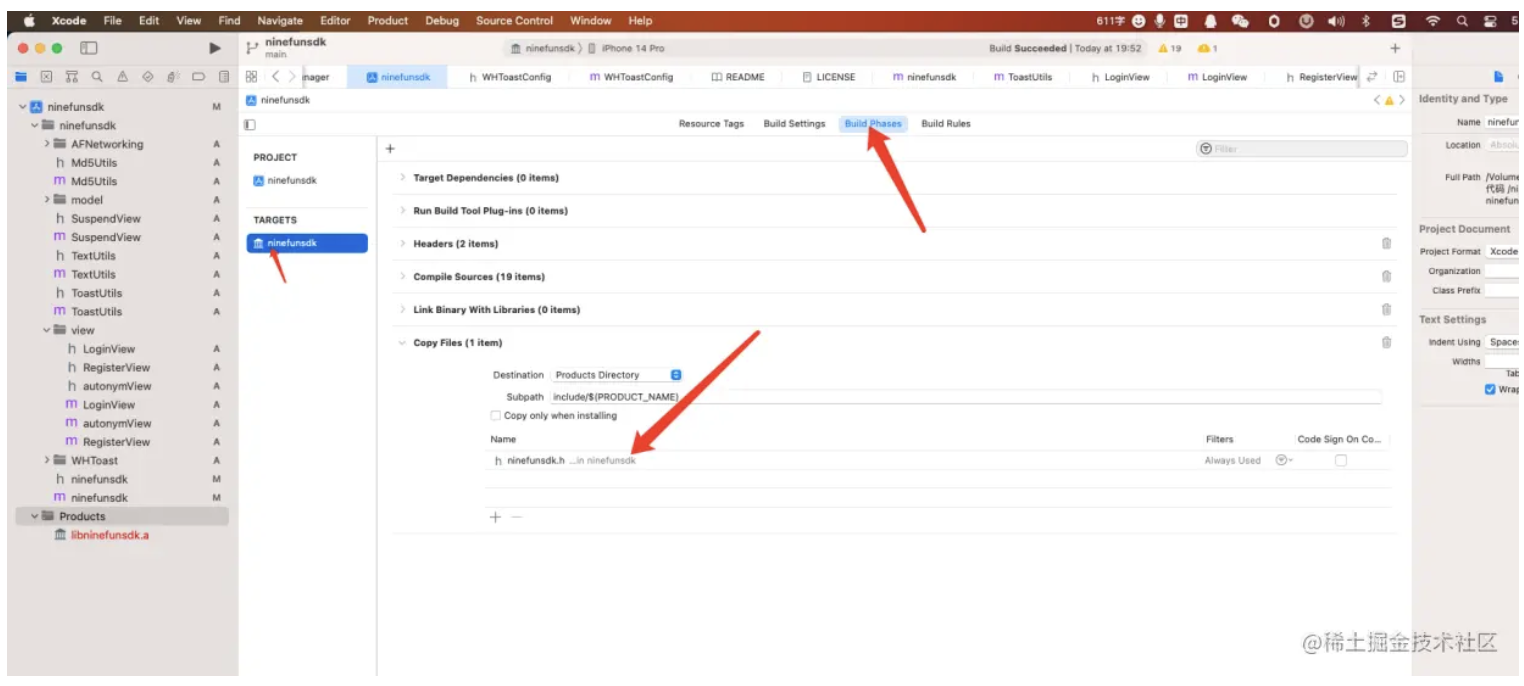The image size is (1524, 686).
Task: Open the Filters dropdown for ninefunsdk.h
Action: (1283, 460)
